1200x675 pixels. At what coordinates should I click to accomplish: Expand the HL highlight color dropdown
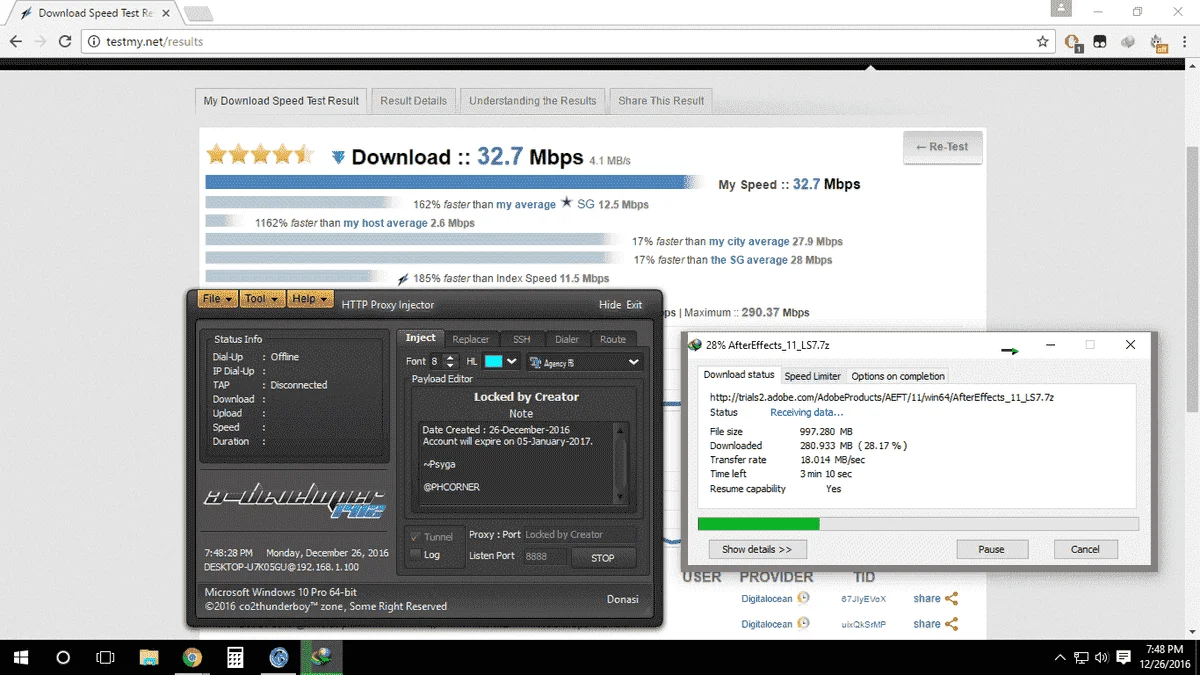click(513, 361)
